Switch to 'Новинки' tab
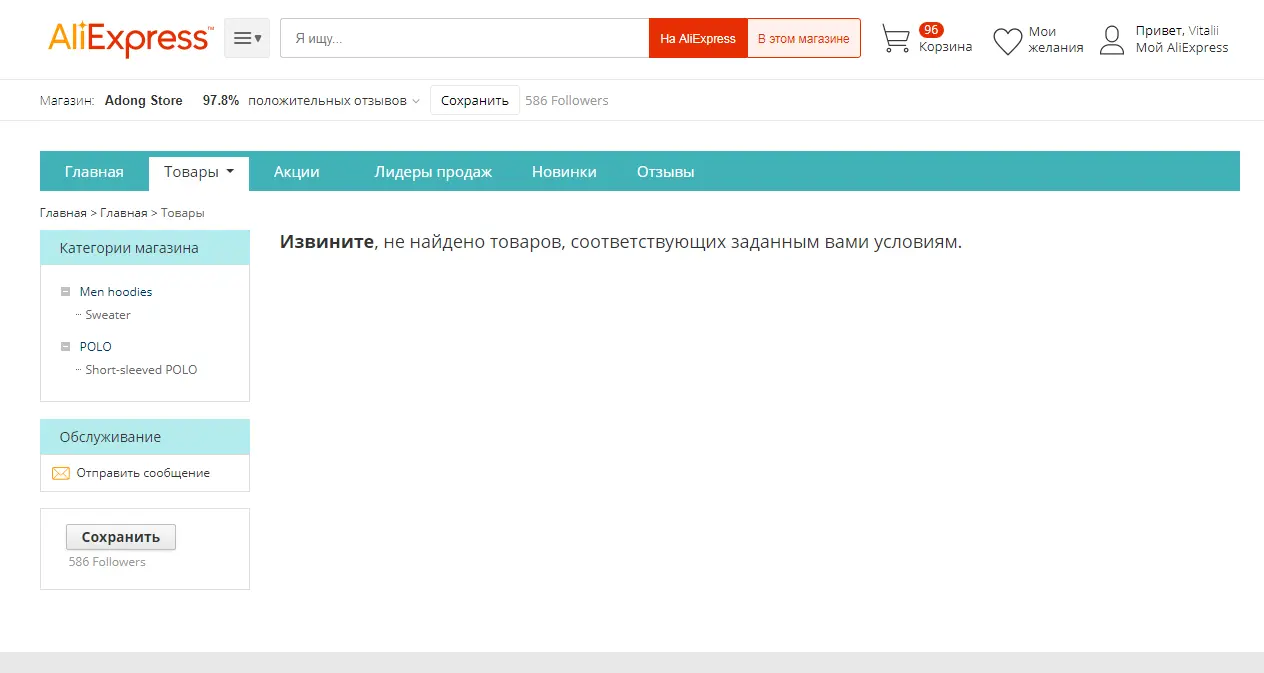1264x673 pixels. [x=564, y=171]
